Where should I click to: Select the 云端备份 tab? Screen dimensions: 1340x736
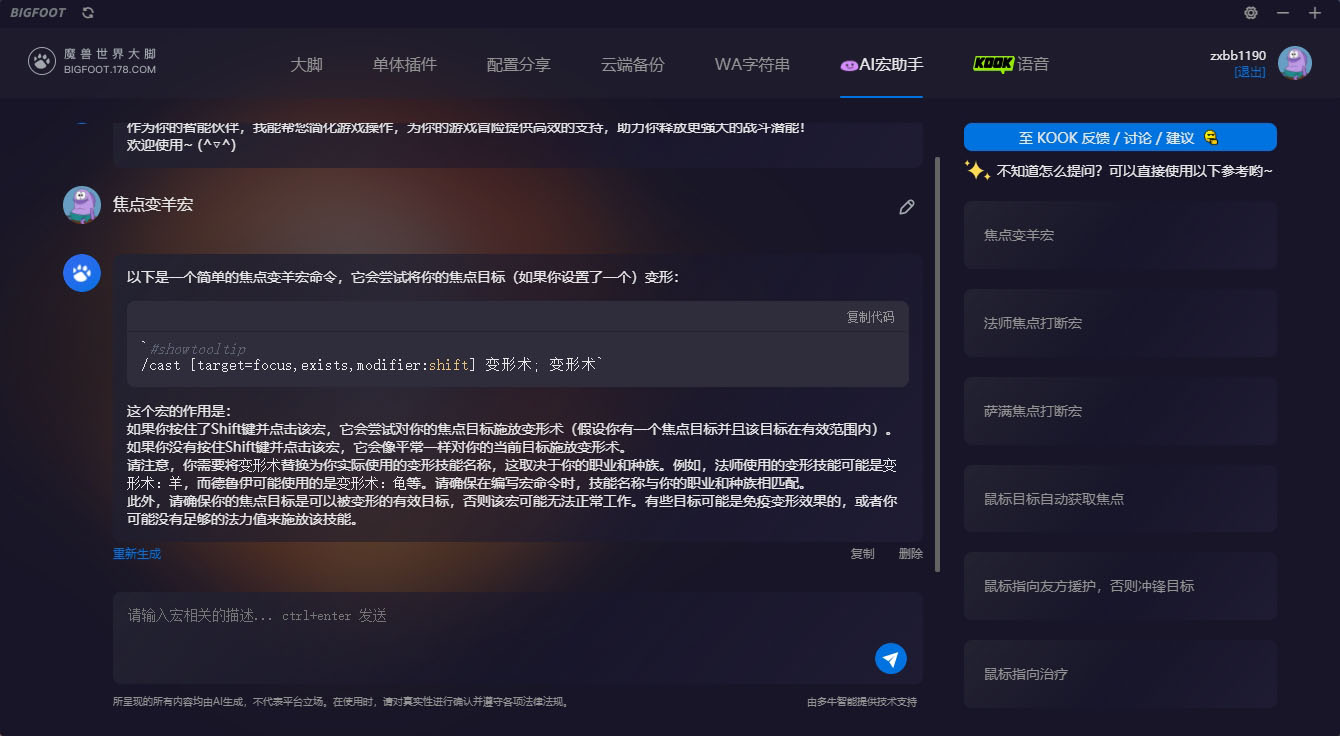632,64
